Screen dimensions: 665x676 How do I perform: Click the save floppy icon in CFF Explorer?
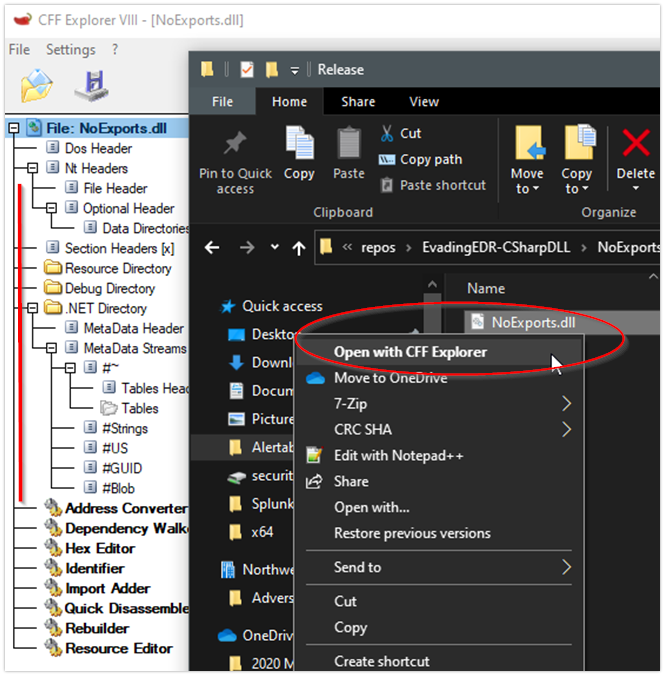[x=92, y=85]
